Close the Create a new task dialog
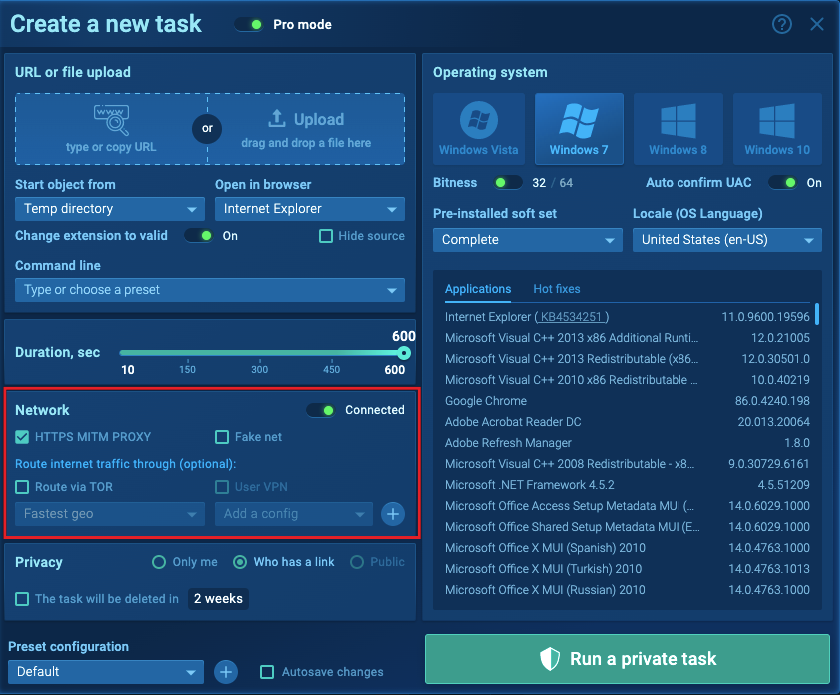Viewport: 840px width, 695px height. 816,24
